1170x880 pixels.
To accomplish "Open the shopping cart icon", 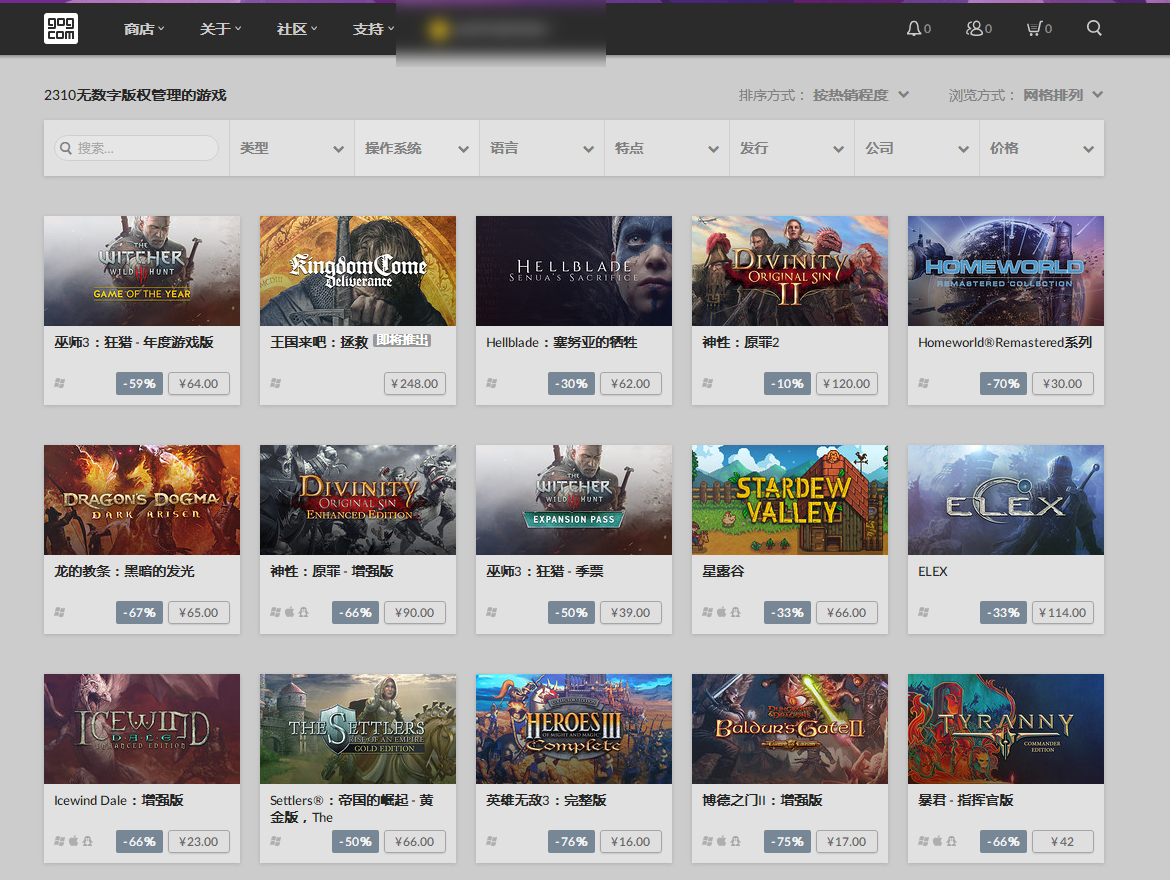I will pos(1034,28).
